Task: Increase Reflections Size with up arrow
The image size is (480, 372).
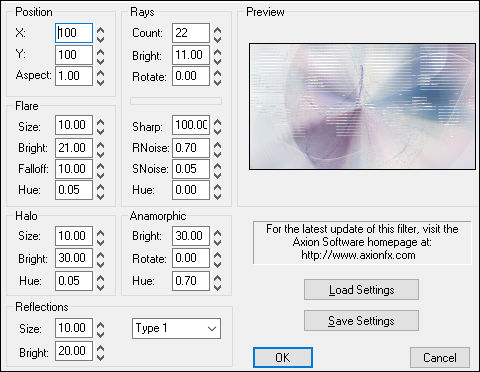Action: pyautogui.click(x=100, y=324)
